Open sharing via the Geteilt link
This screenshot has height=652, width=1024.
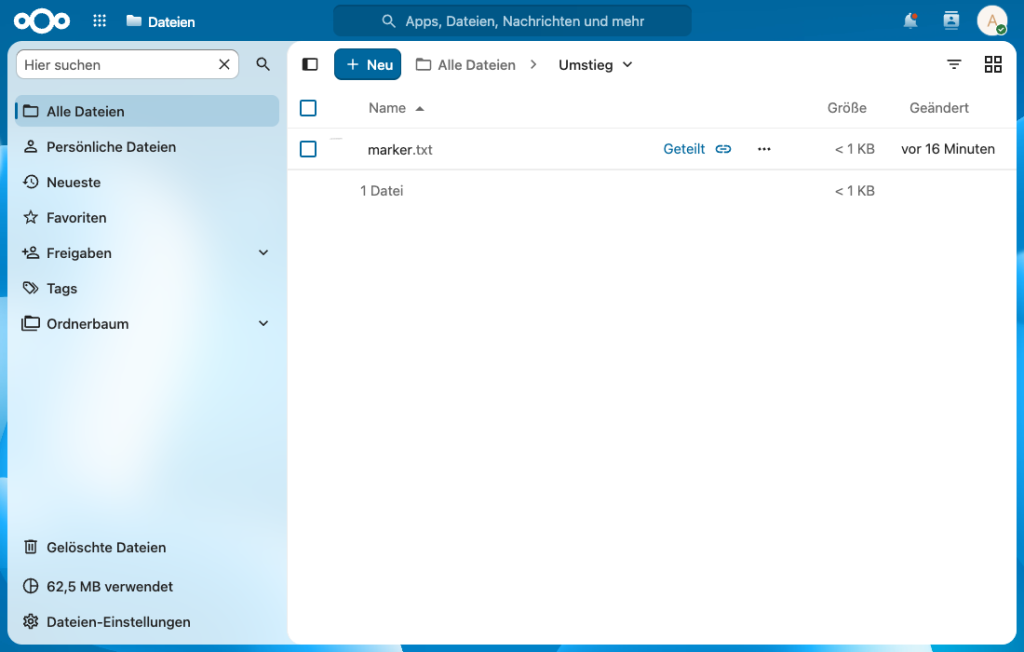click(697, 149)
